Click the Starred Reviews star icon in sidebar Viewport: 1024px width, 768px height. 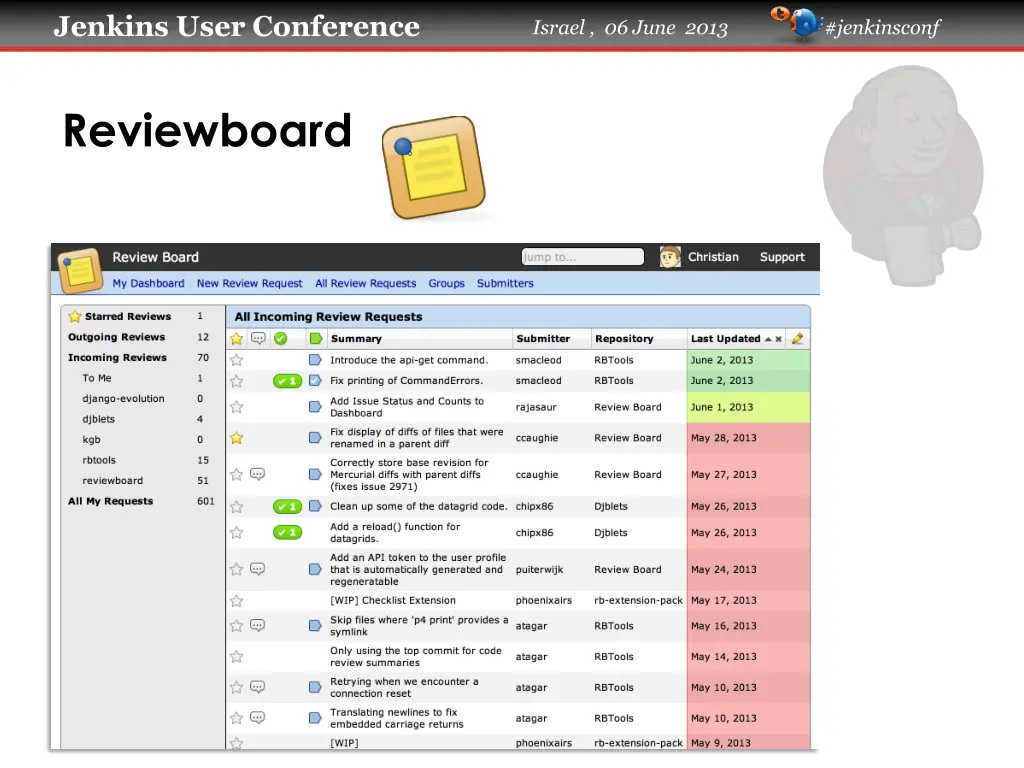75,316
